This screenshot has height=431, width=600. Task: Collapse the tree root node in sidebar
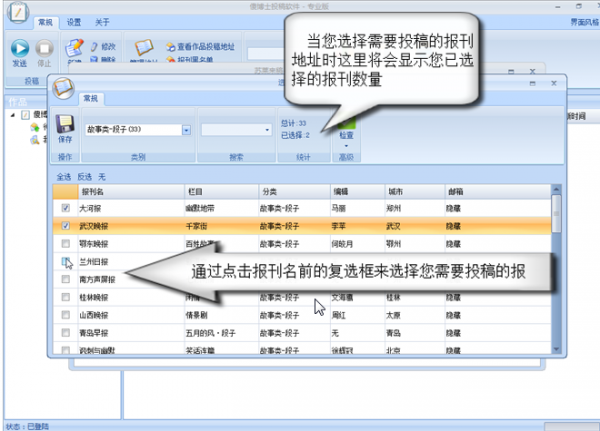pos(13,115)
